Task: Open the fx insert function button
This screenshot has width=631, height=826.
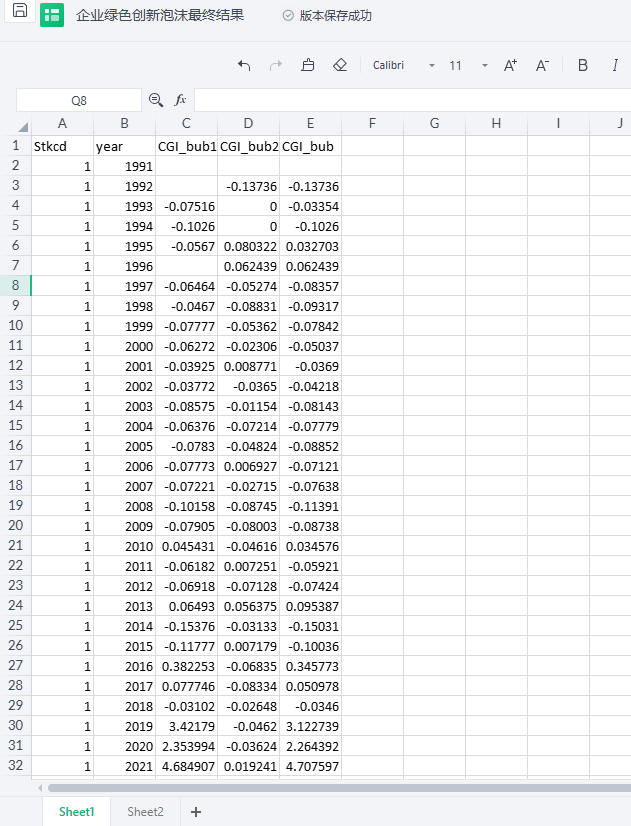Action: (180, 100)
